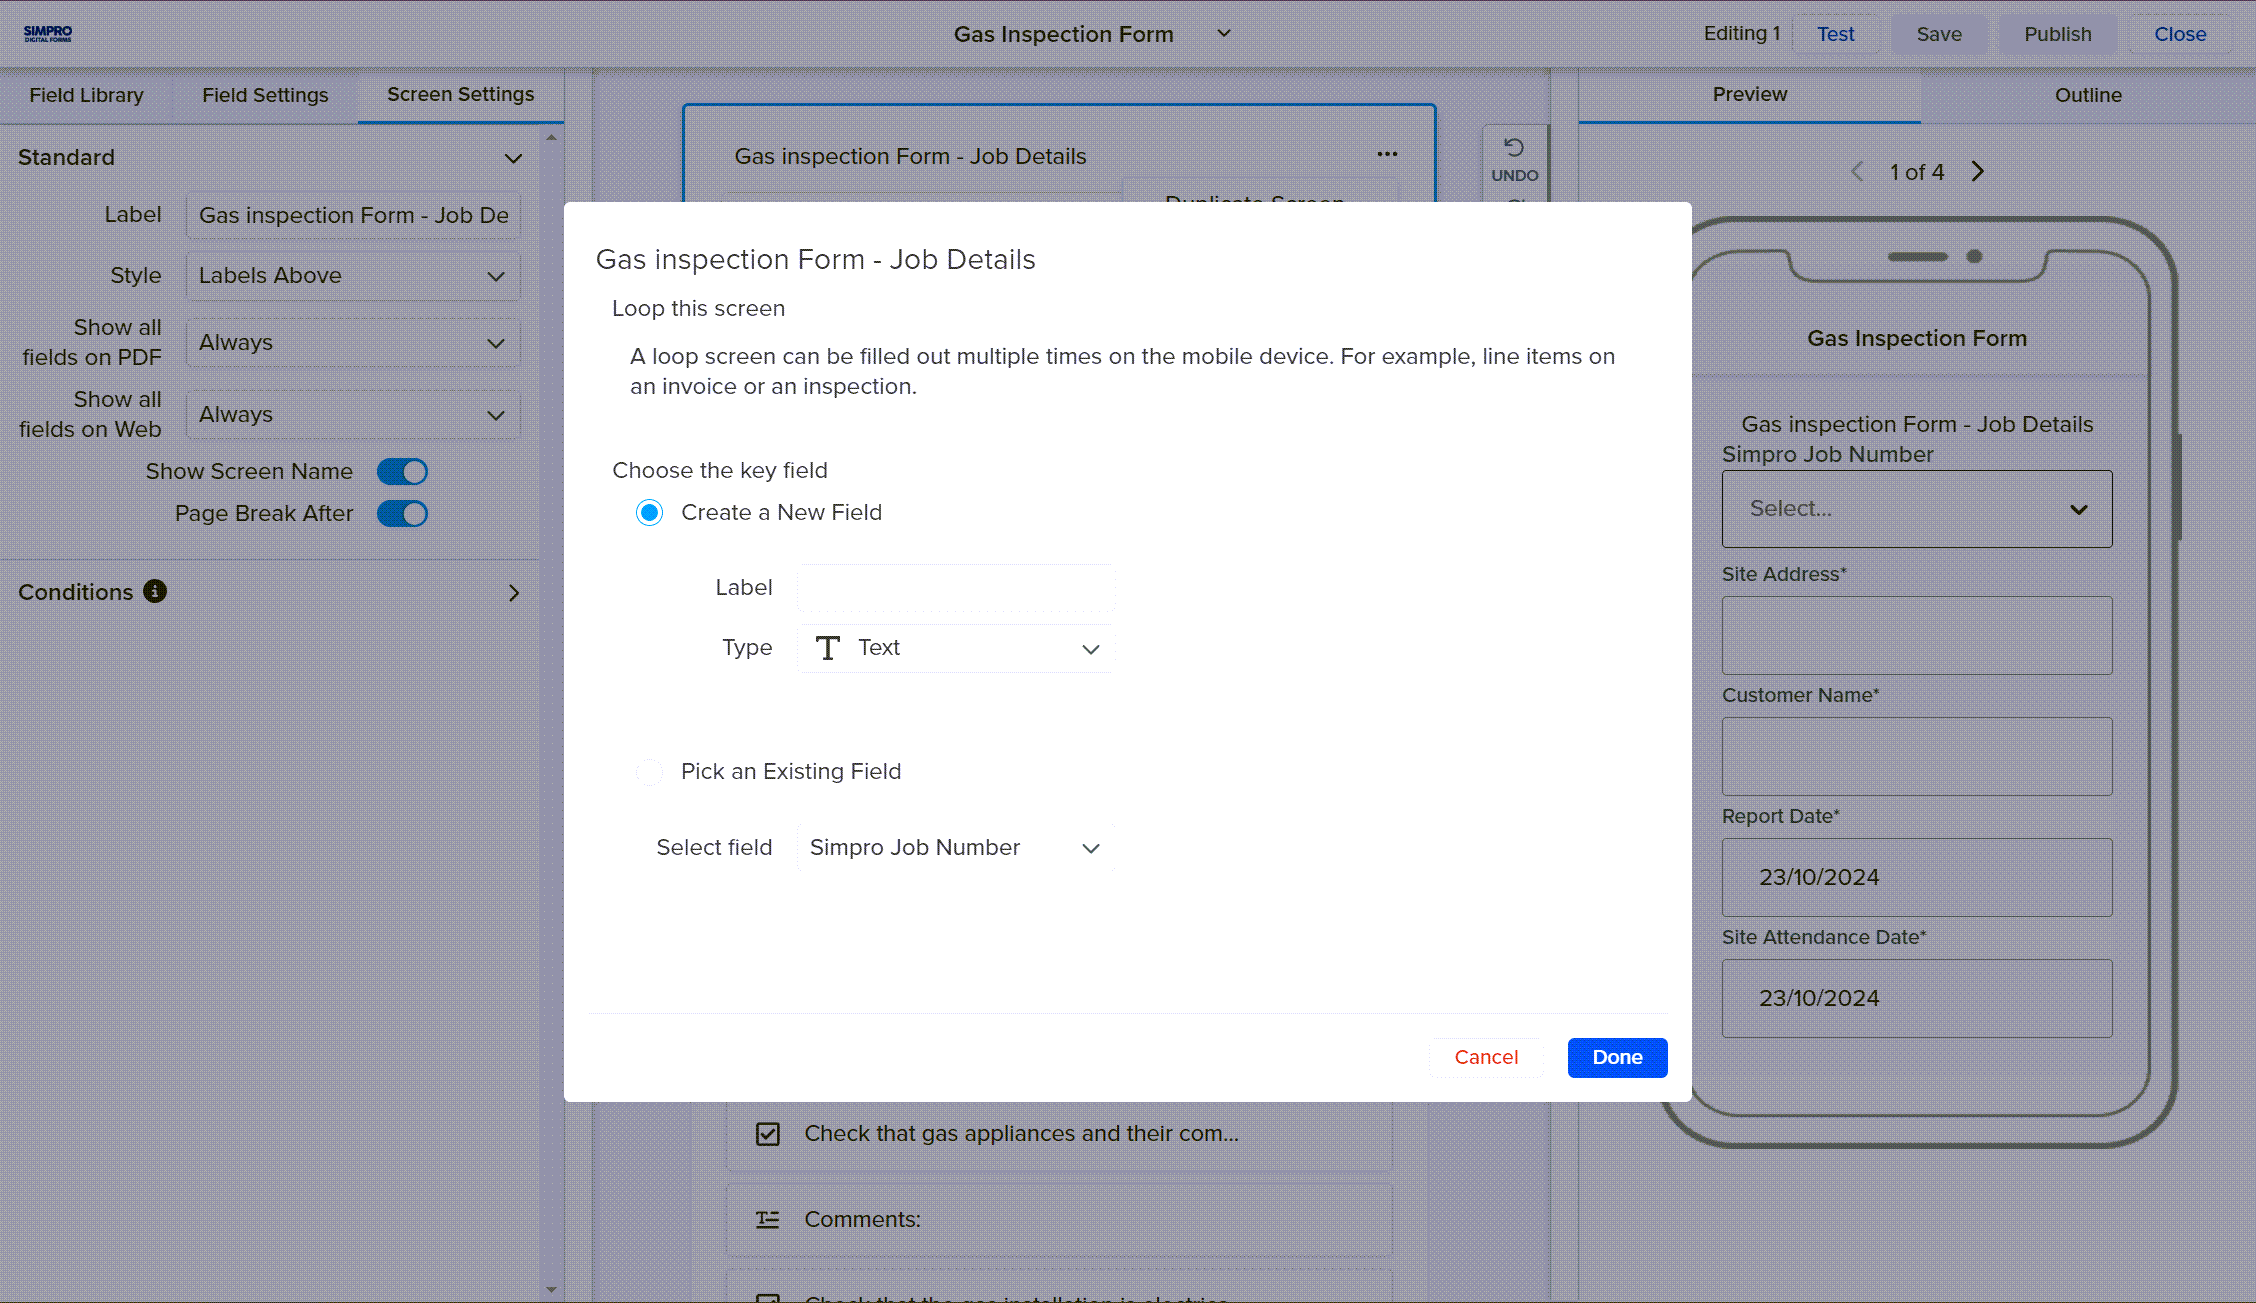Image resolution: width=2256 pixels, height=1303 pixels.
Task: Open the Gas Inspection Form title dropdown
Action: (x=1224, y=34)
